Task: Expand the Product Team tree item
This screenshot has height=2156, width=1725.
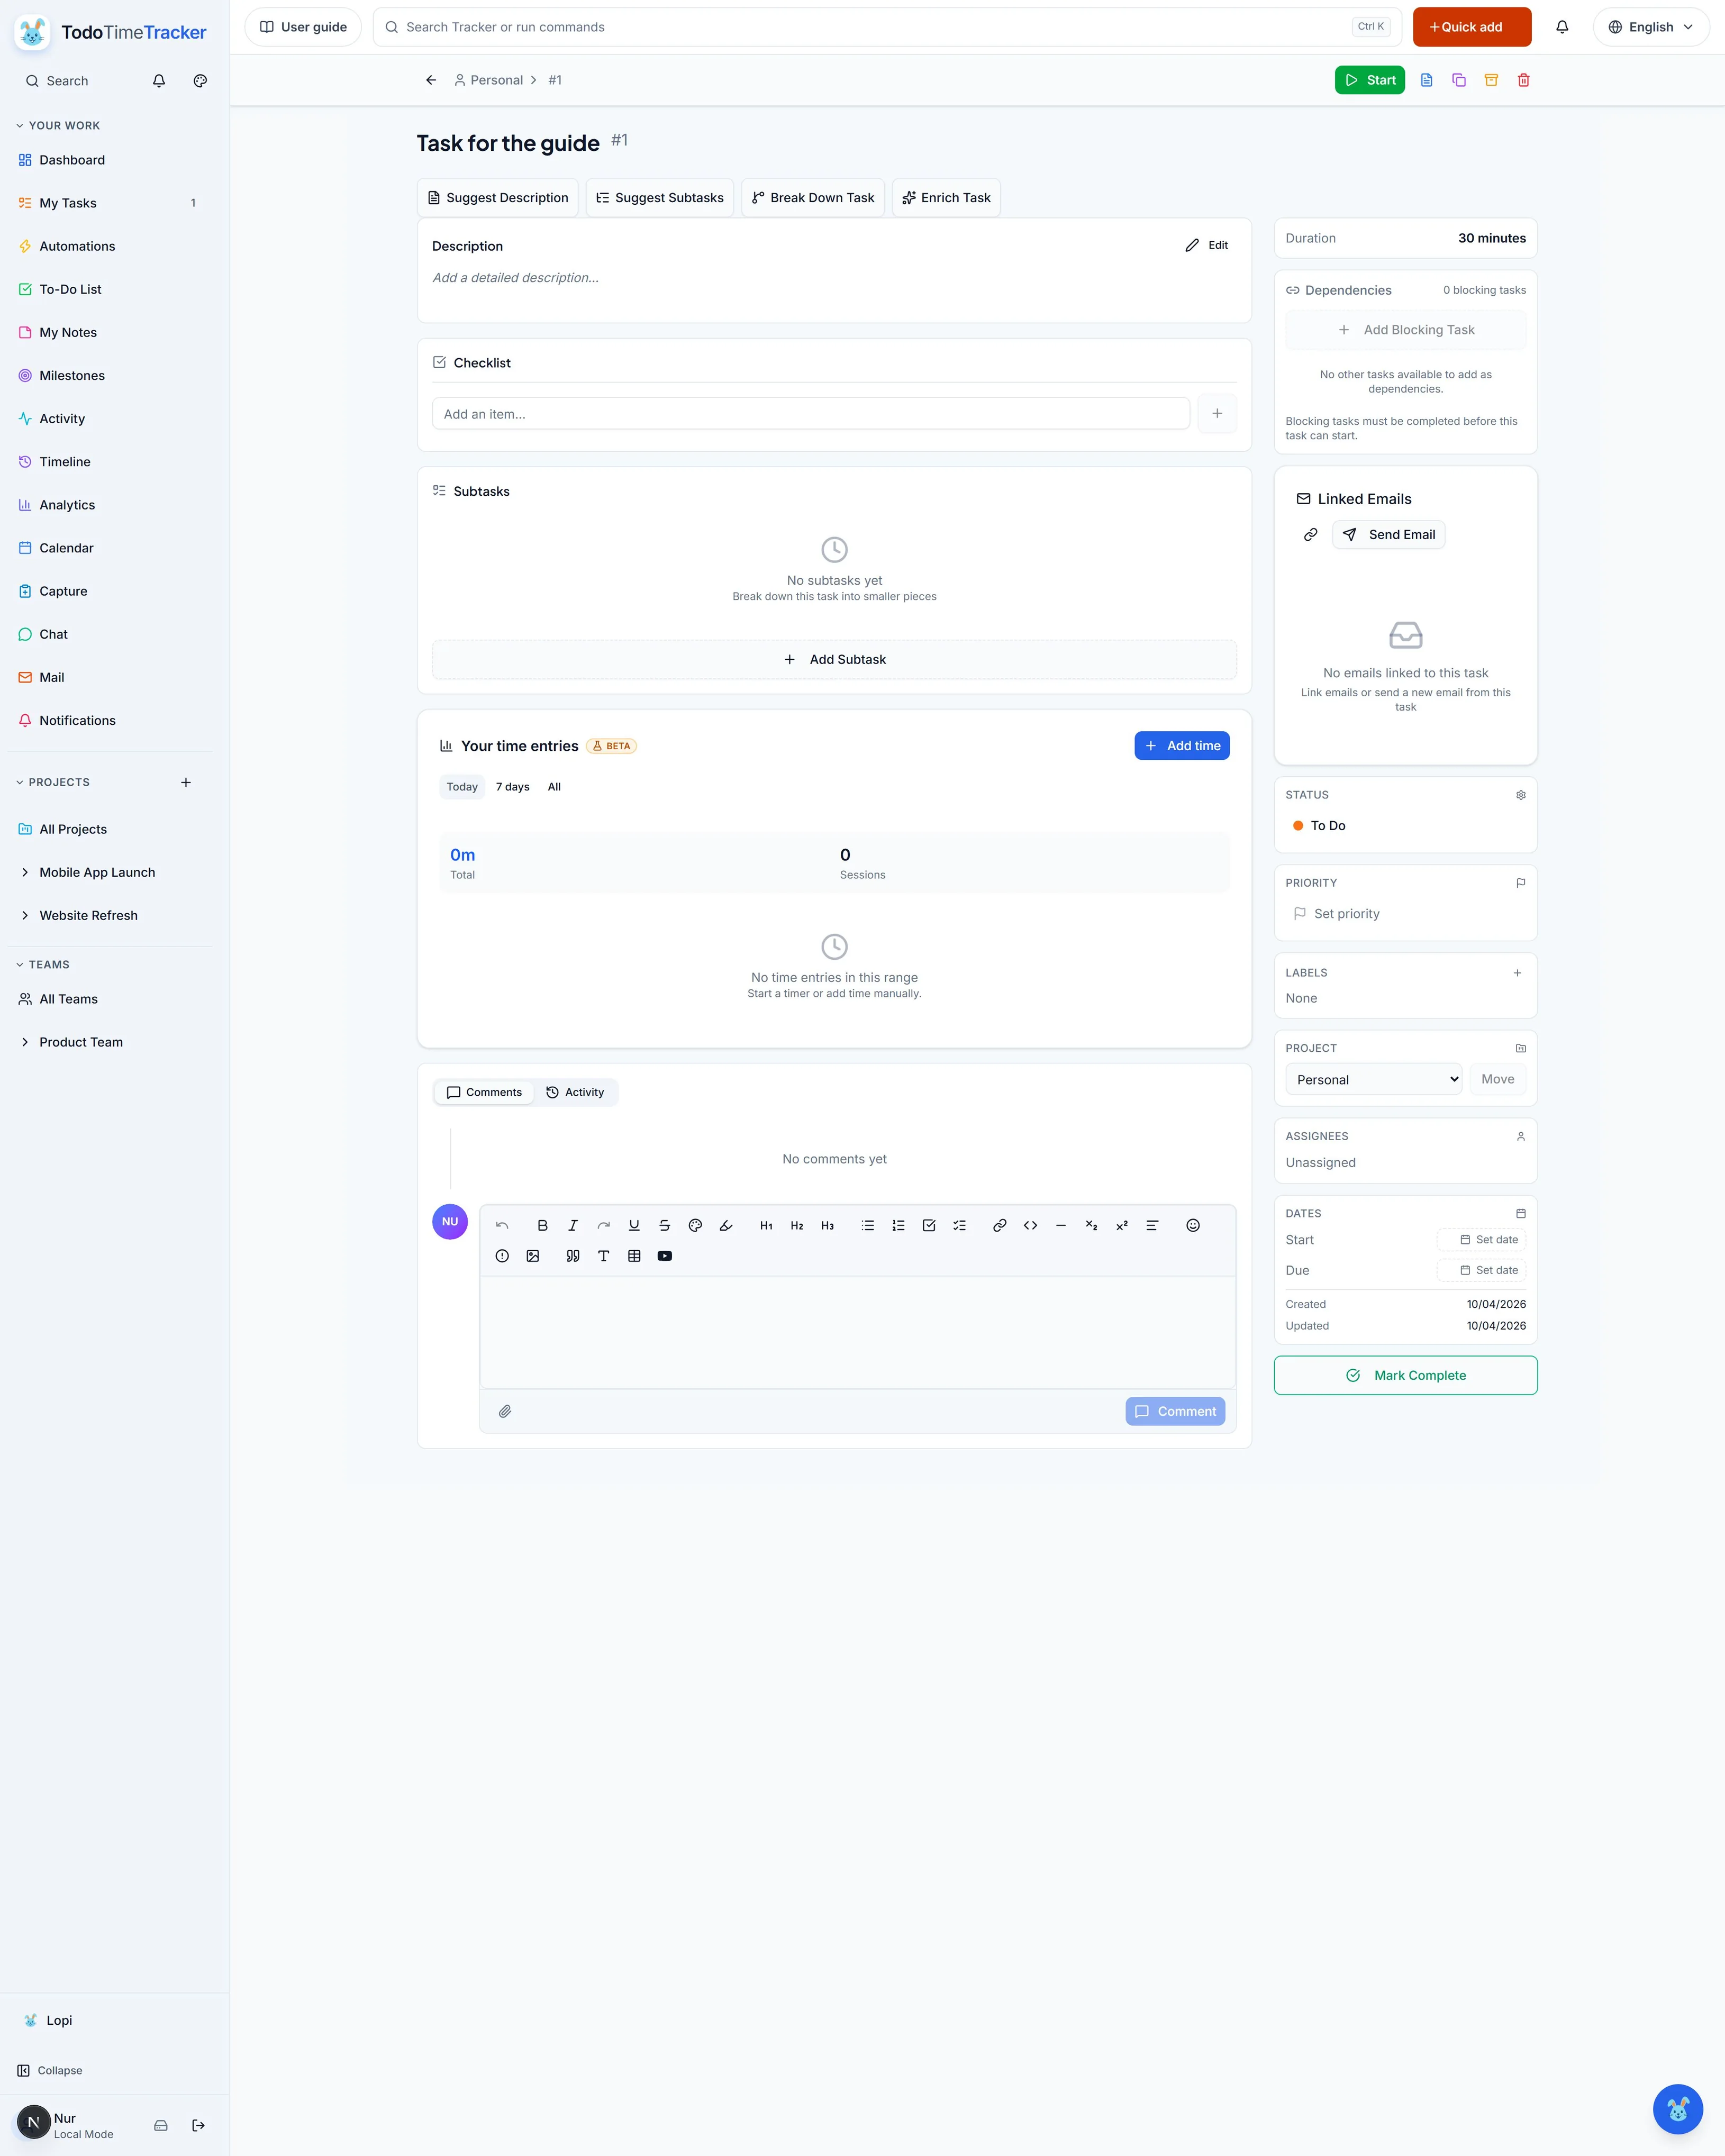Action: pos(25,1042)
